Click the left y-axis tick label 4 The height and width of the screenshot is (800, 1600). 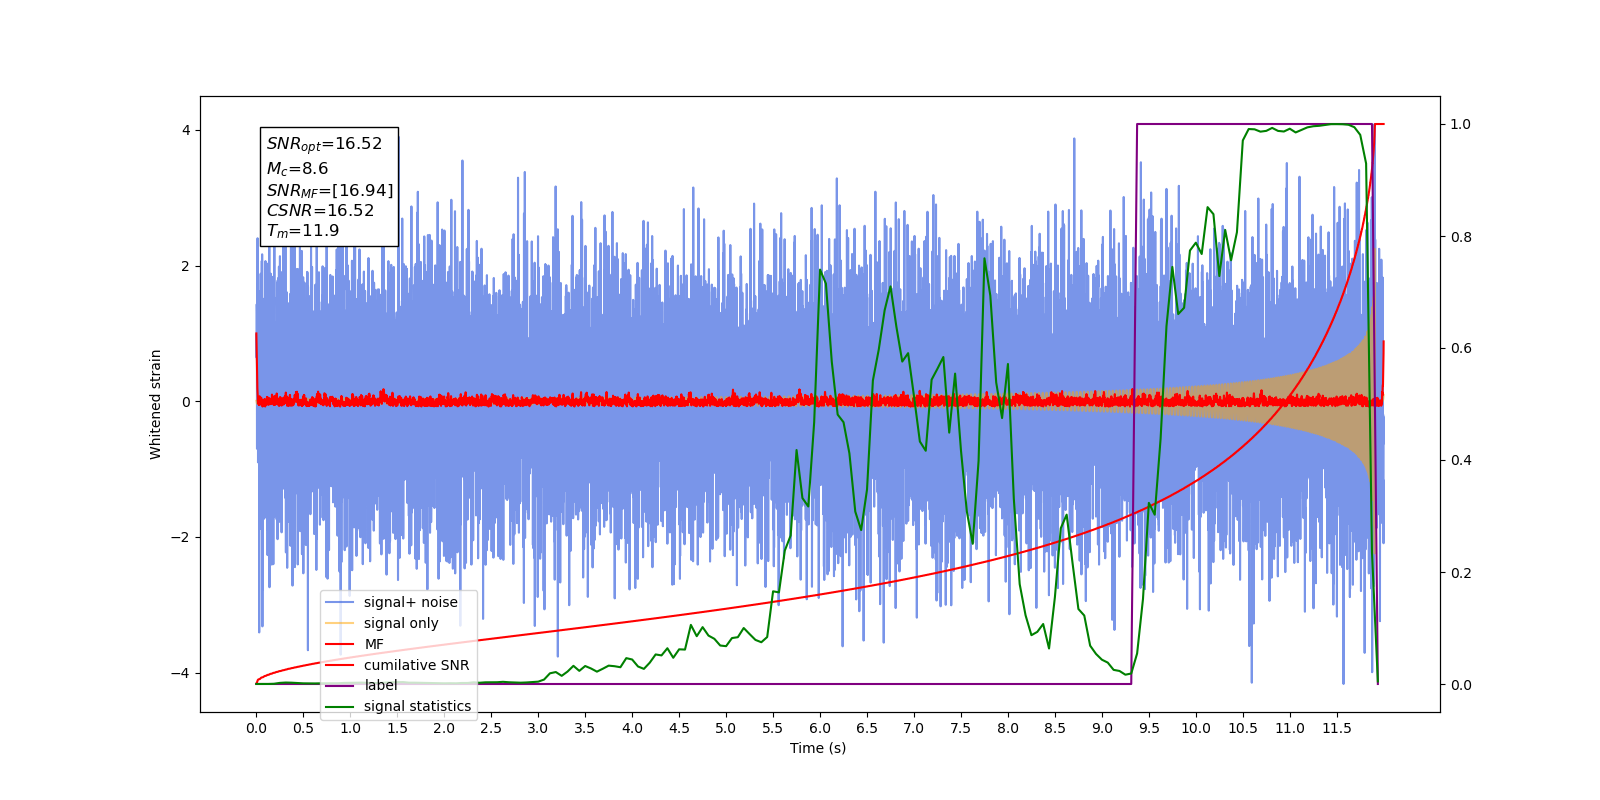(x=186, y=130)
